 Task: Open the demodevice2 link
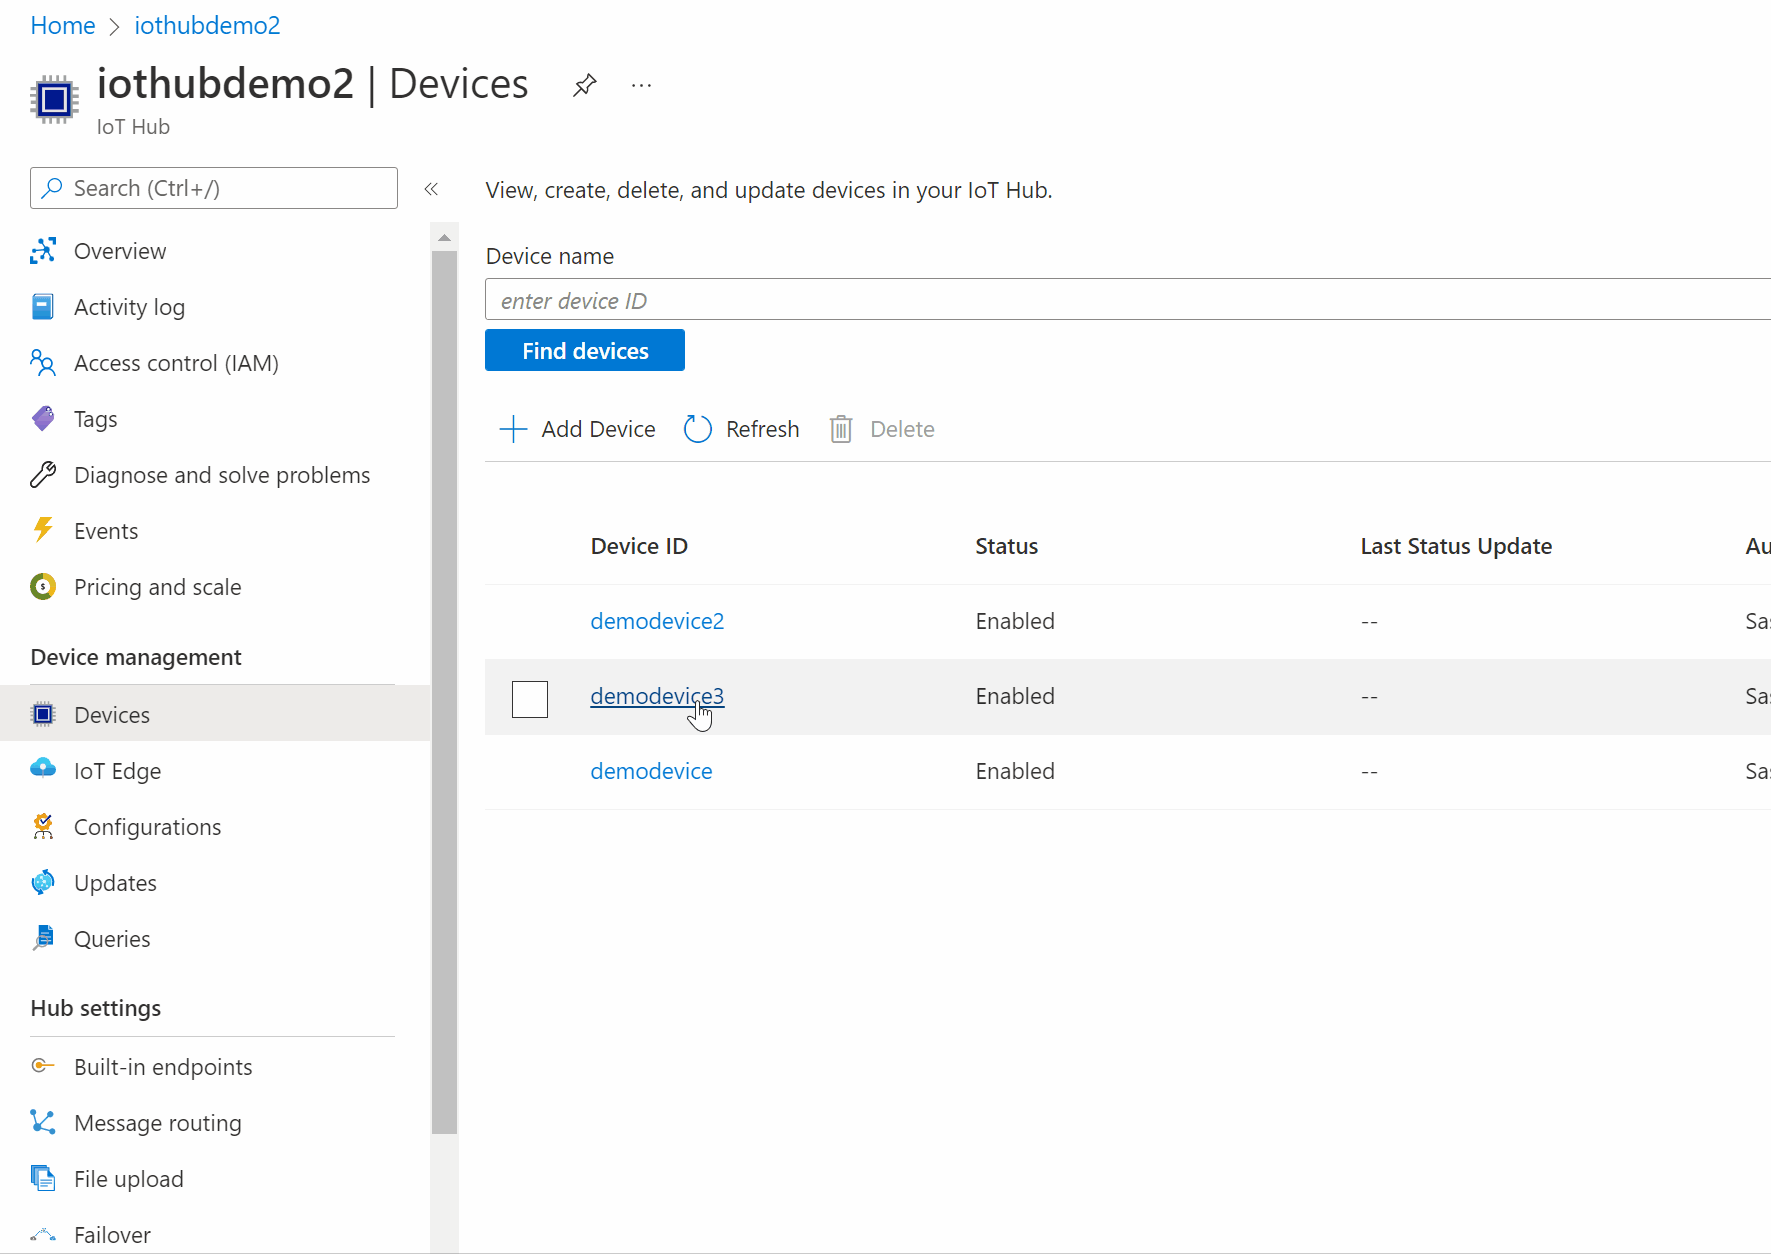pyautogui.click(x=657, y=621)
